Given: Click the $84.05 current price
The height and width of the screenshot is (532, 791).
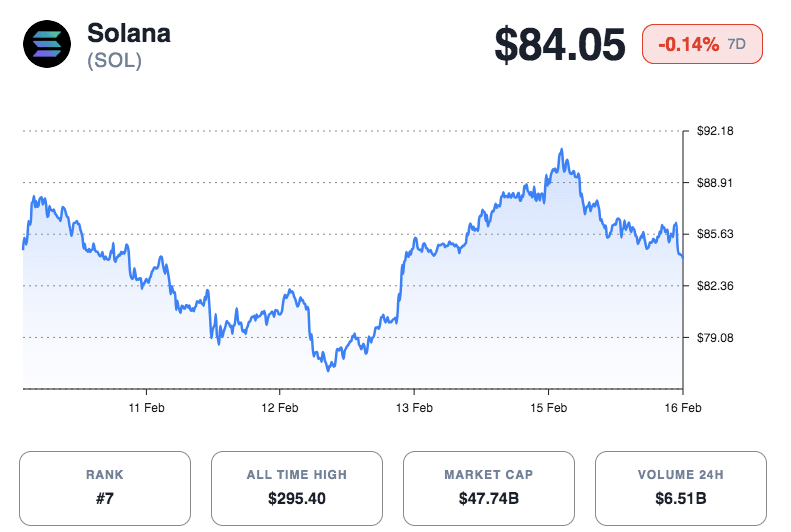Looking at the screenshot, I should (560, 45).
